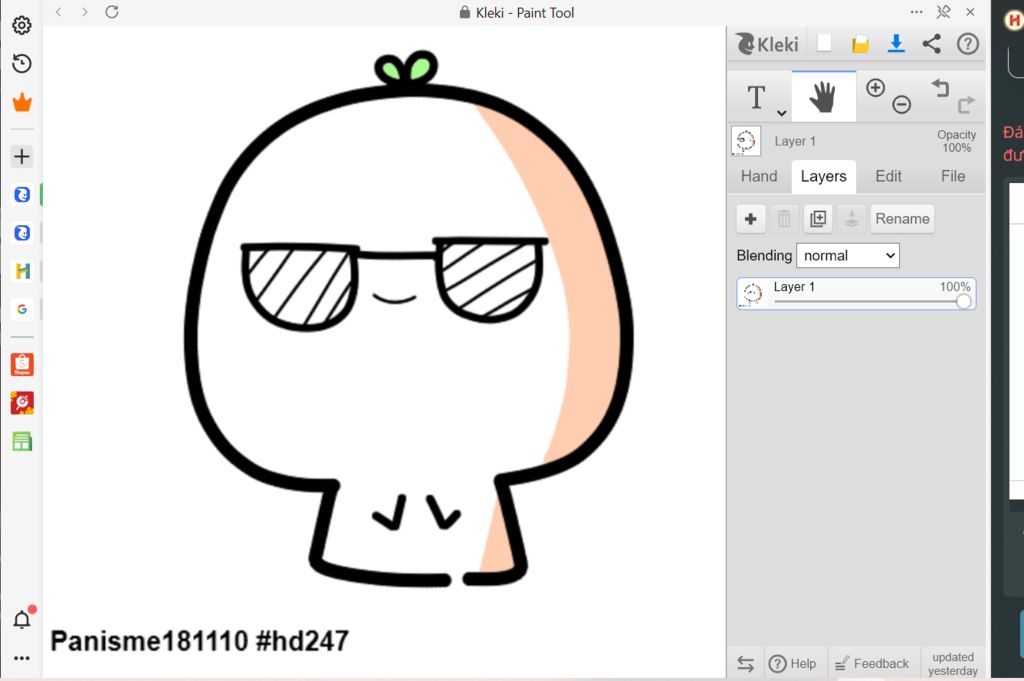Unpin the Kleki side panel

click(943, 12)
